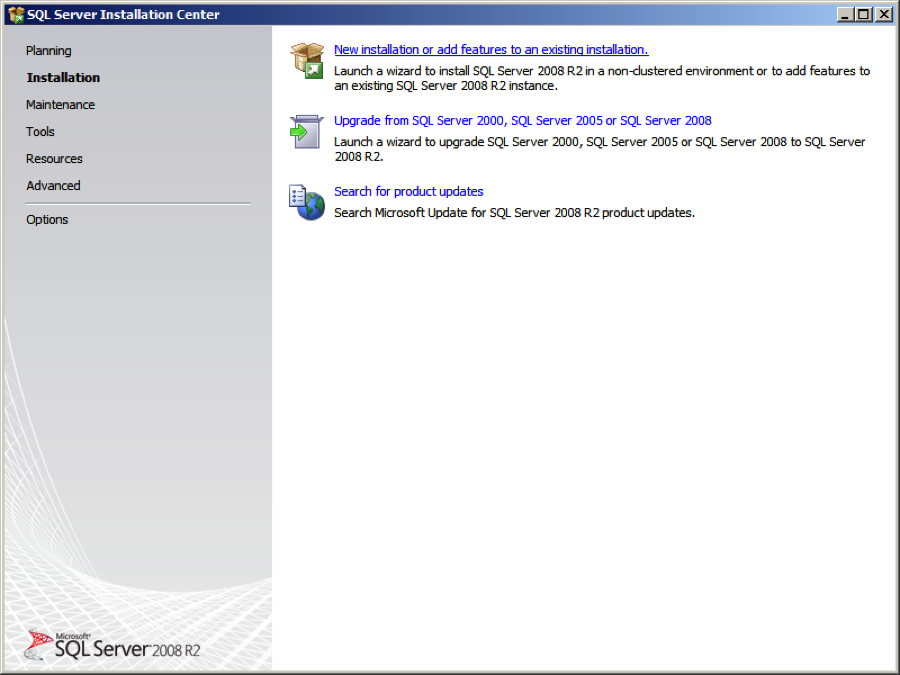Select the Installation section

click(x=63, y=77)
